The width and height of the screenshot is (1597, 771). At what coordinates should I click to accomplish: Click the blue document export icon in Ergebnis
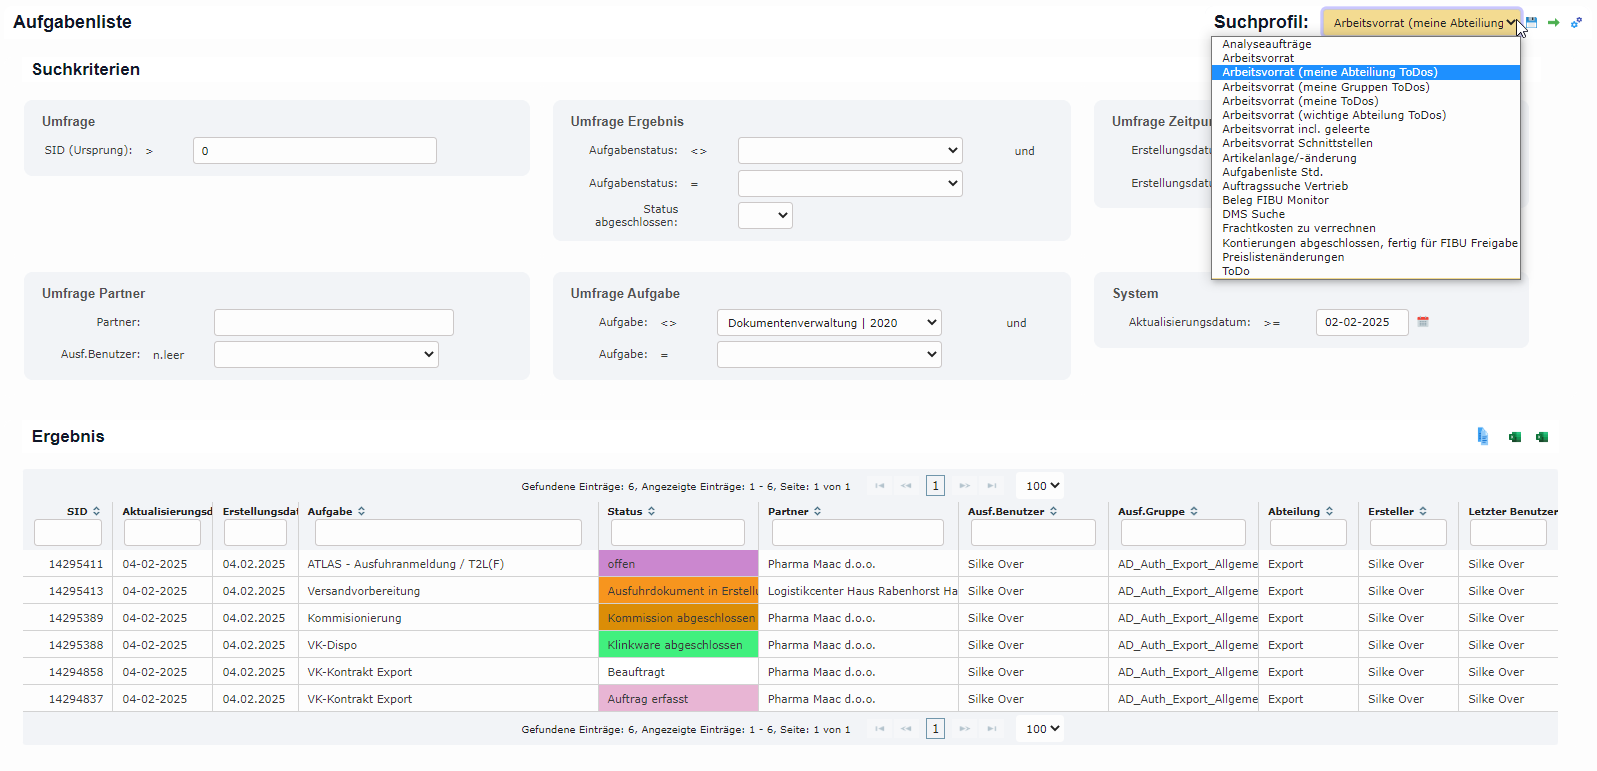tap(1483, 436)
